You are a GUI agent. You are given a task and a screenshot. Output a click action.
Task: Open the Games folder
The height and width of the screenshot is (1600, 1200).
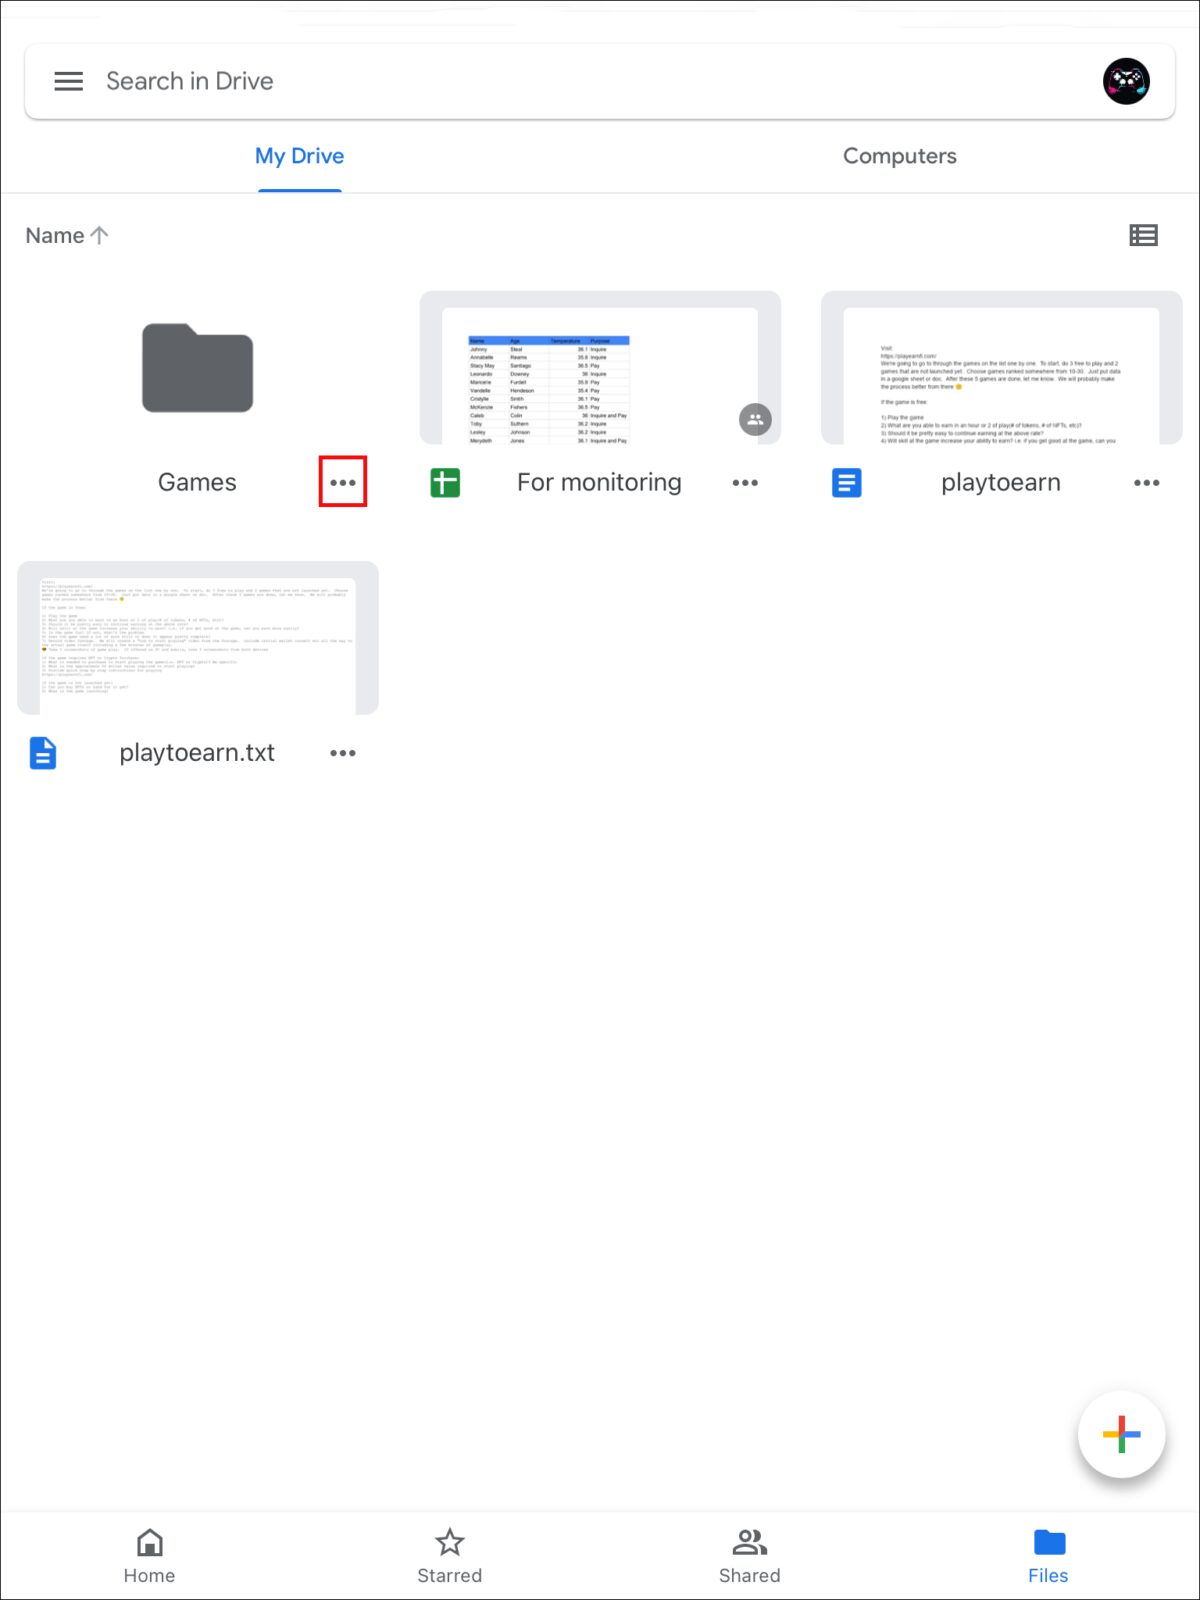tap(197, 369)
